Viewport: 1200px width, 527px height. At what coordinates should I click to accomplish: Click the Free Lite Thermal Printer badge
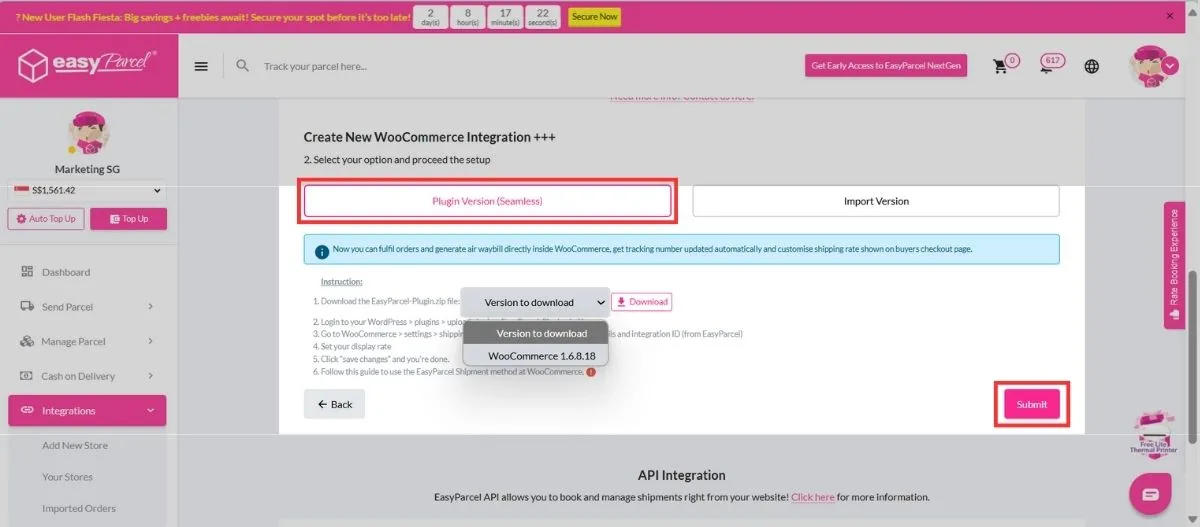[1151, 434]
